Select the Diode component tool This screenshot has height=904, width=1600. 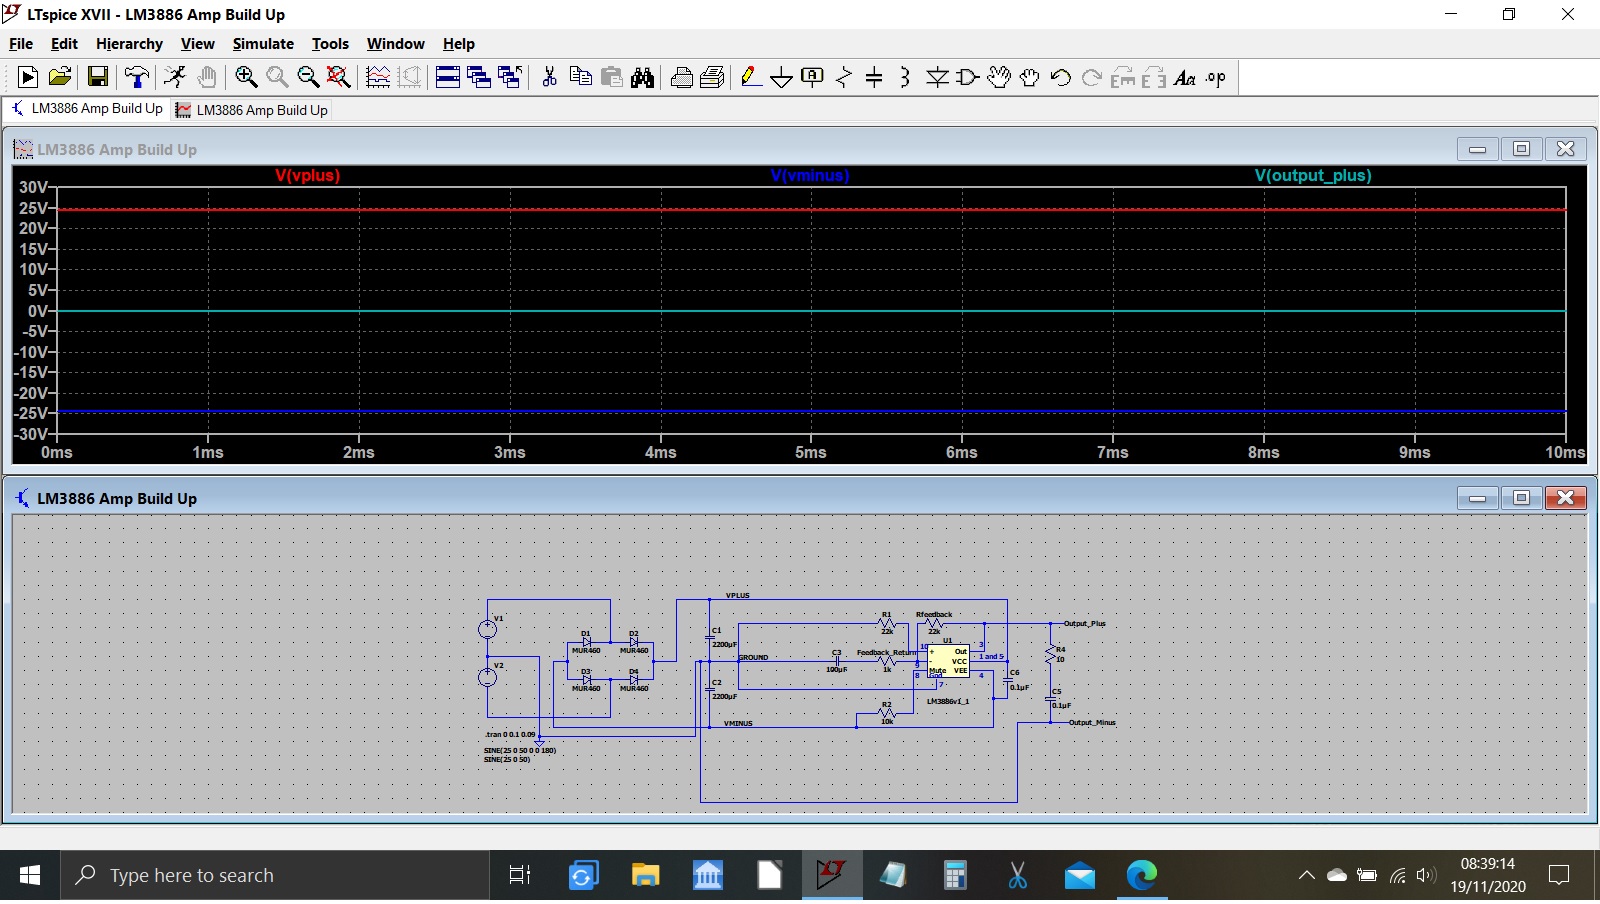tap(936, 77)
